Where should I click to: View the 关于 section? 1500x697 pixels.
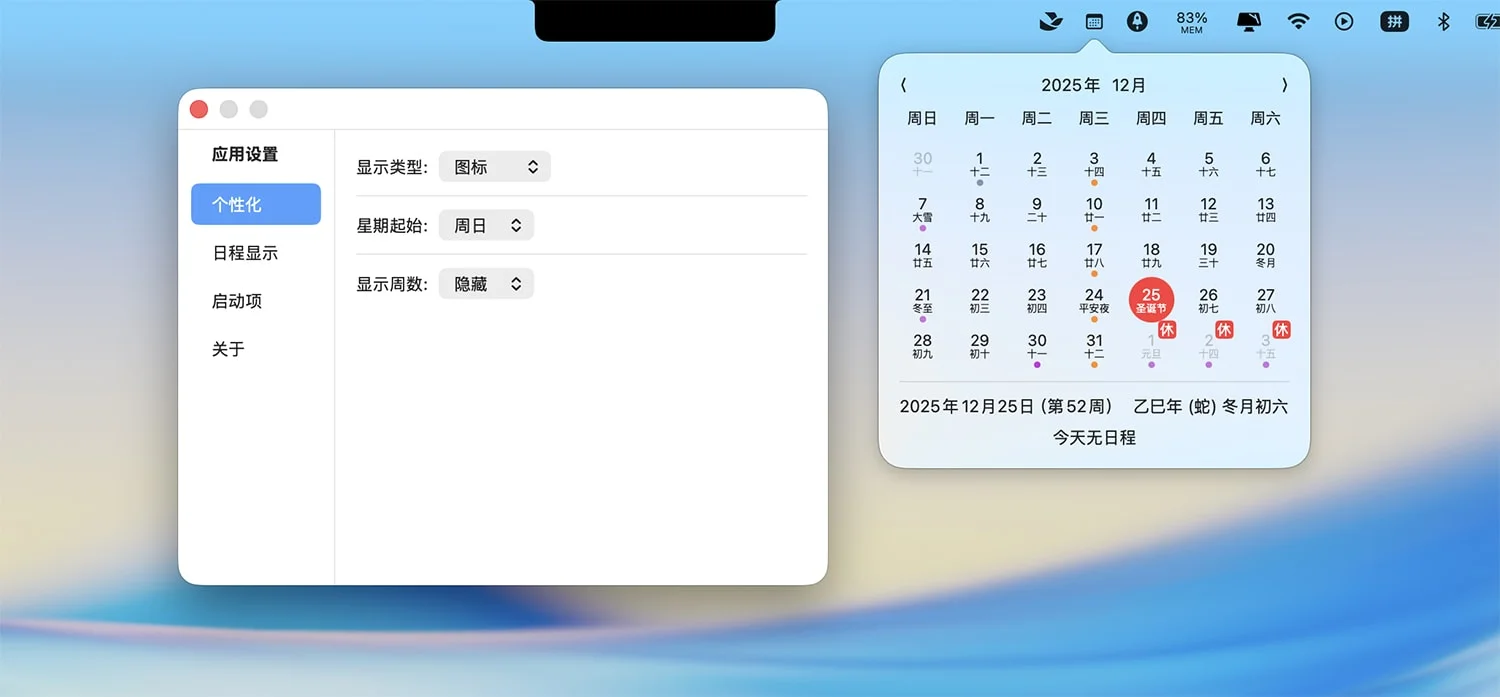pos(229,348)
